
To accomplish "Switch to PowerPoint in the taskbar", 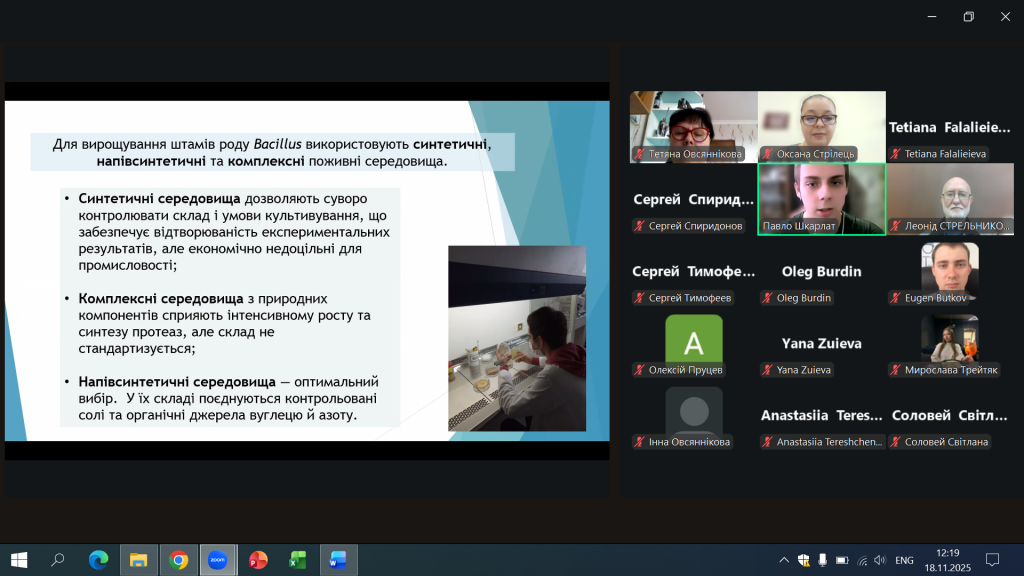I will (x=258, y=560).
